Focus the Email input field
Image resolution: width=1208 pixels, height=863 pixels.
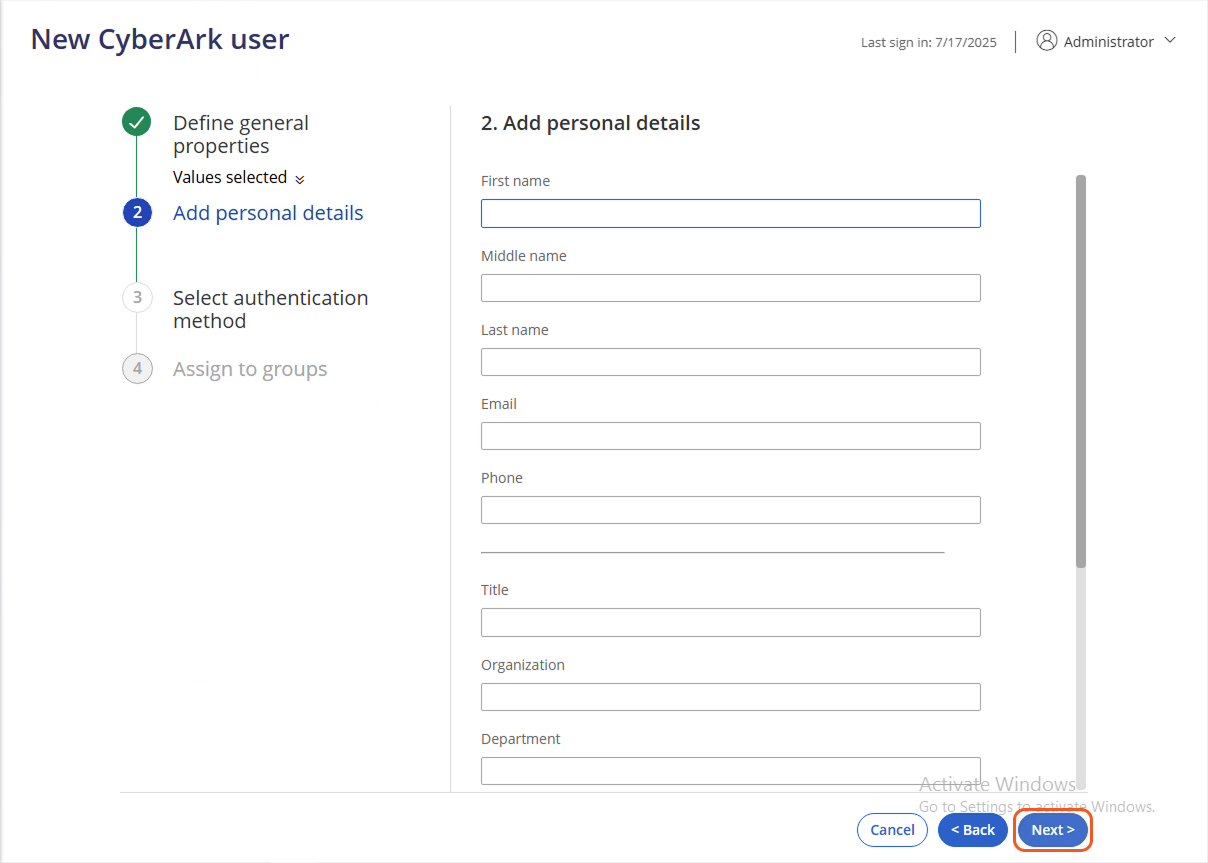[x=730, y=435]
